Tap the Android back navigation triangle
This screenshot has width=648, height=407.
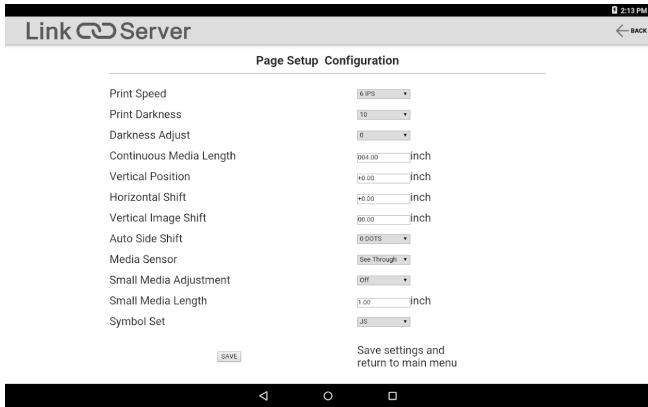click(264, 396)
